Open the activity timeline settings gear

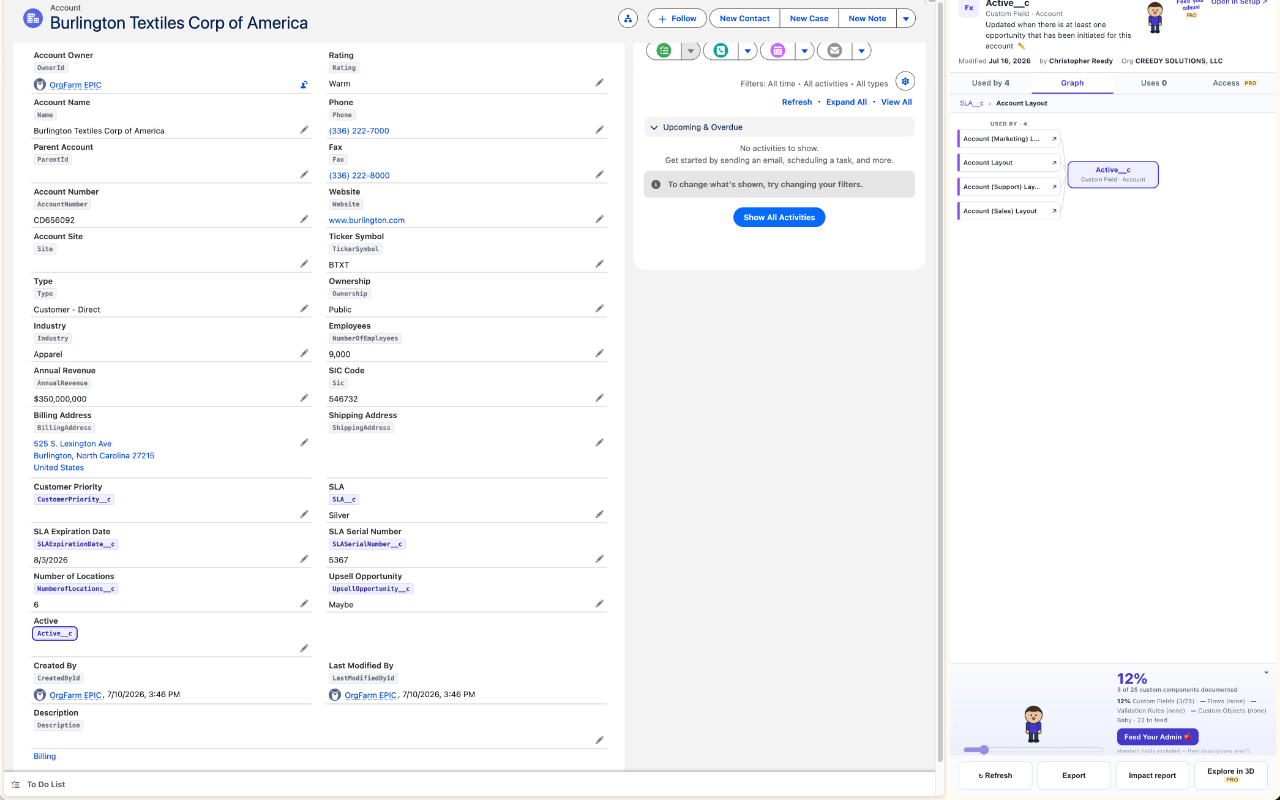(905, 81)
